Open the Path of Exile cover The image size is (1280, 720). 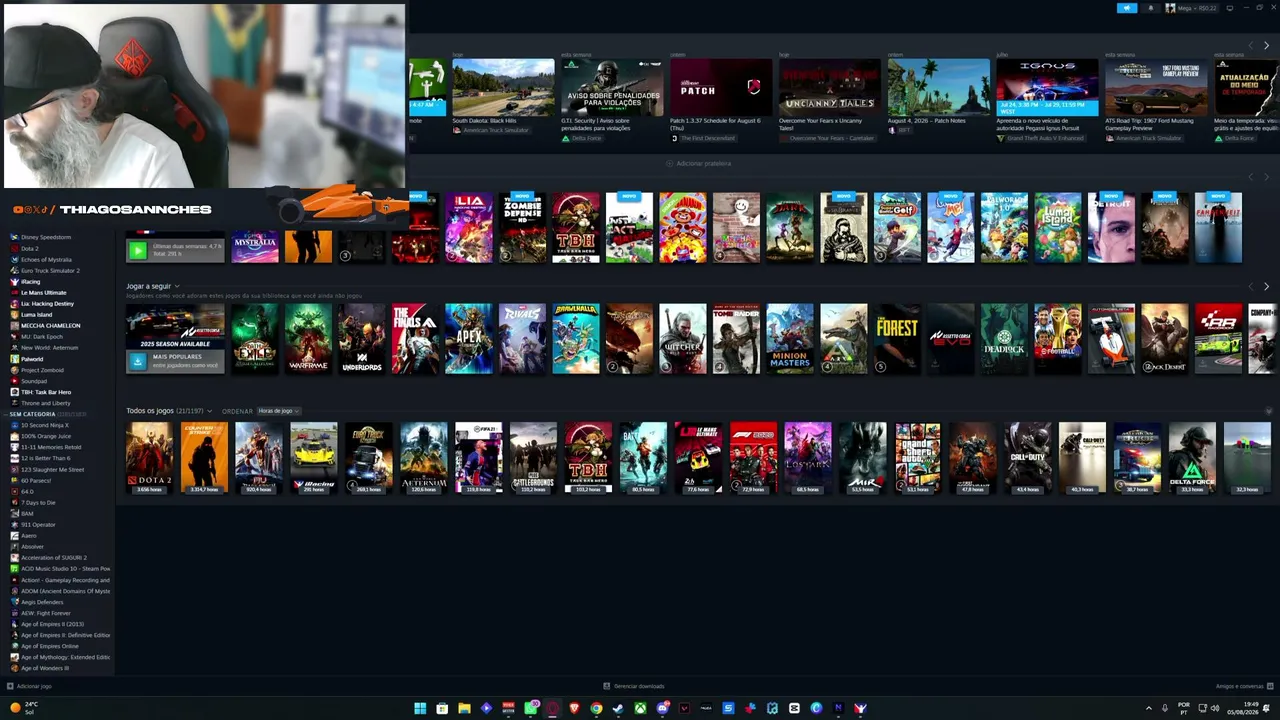coord(255,339)
